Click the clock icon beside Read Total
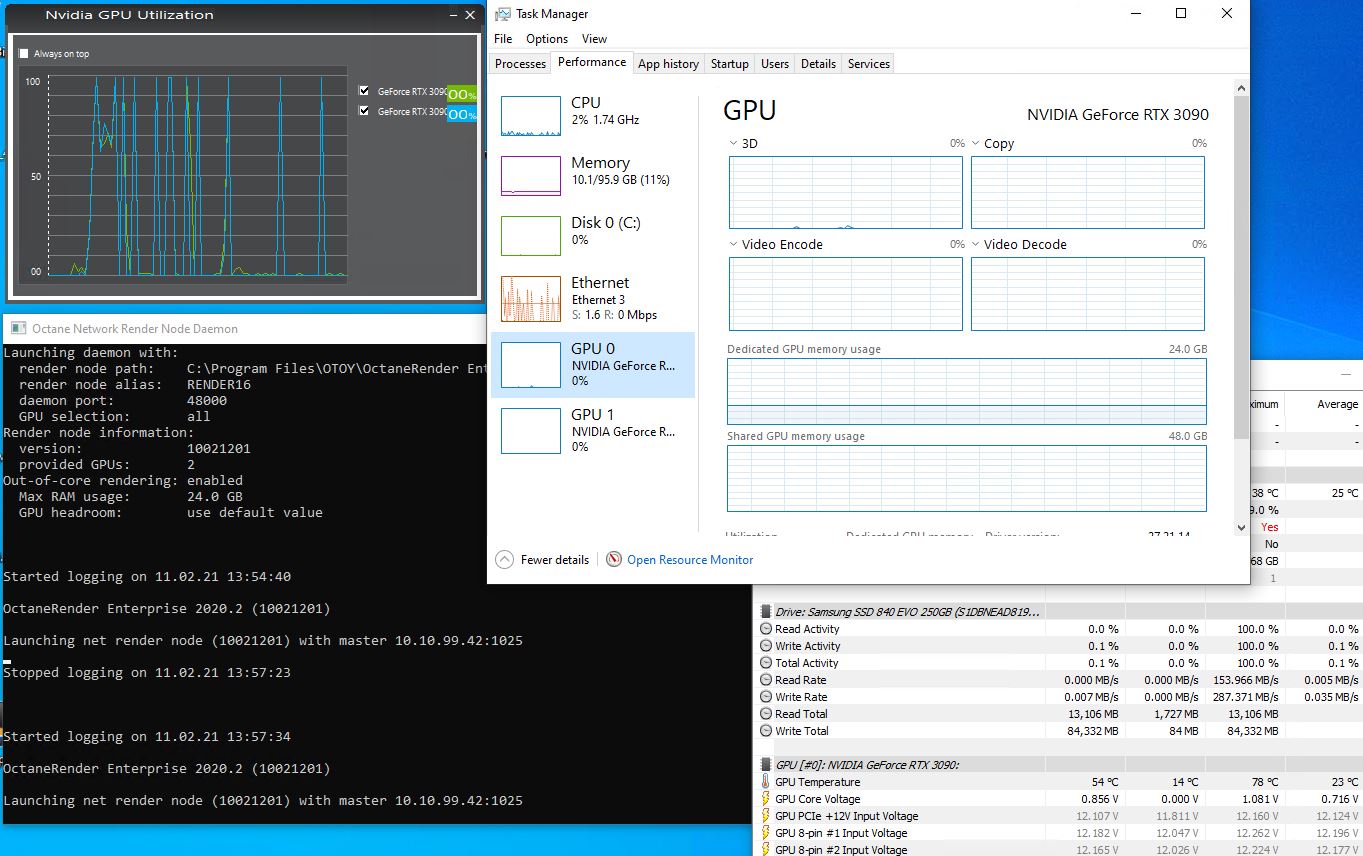This screenshot has width=1363, height=856. point(766,714)
